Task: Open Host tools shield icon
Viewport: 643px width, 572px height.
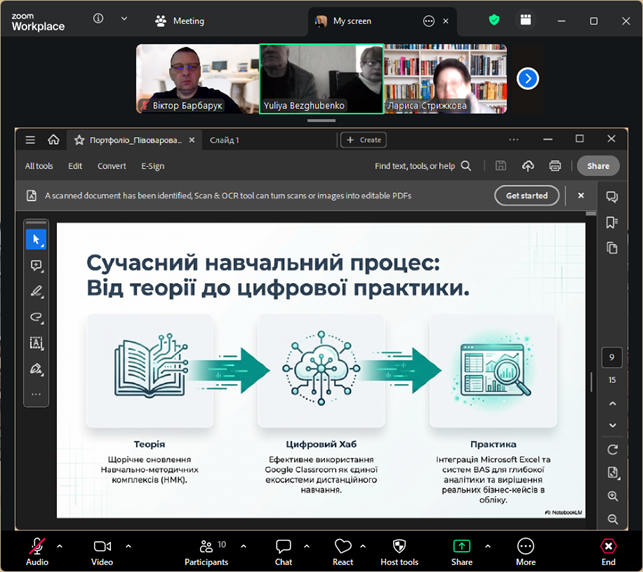Action: (x=399, y=547)
